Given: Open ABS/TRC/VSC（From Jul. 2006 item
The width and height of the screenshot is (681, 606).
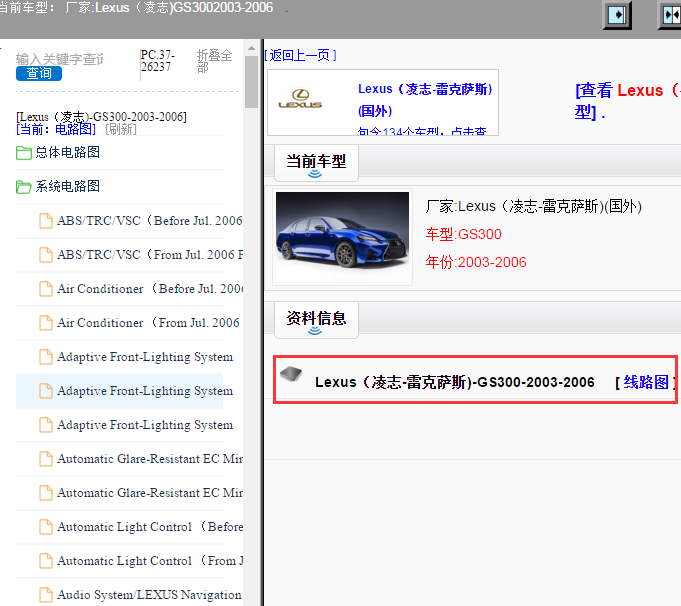Looking at the screenshot, I should coord(149,255).
